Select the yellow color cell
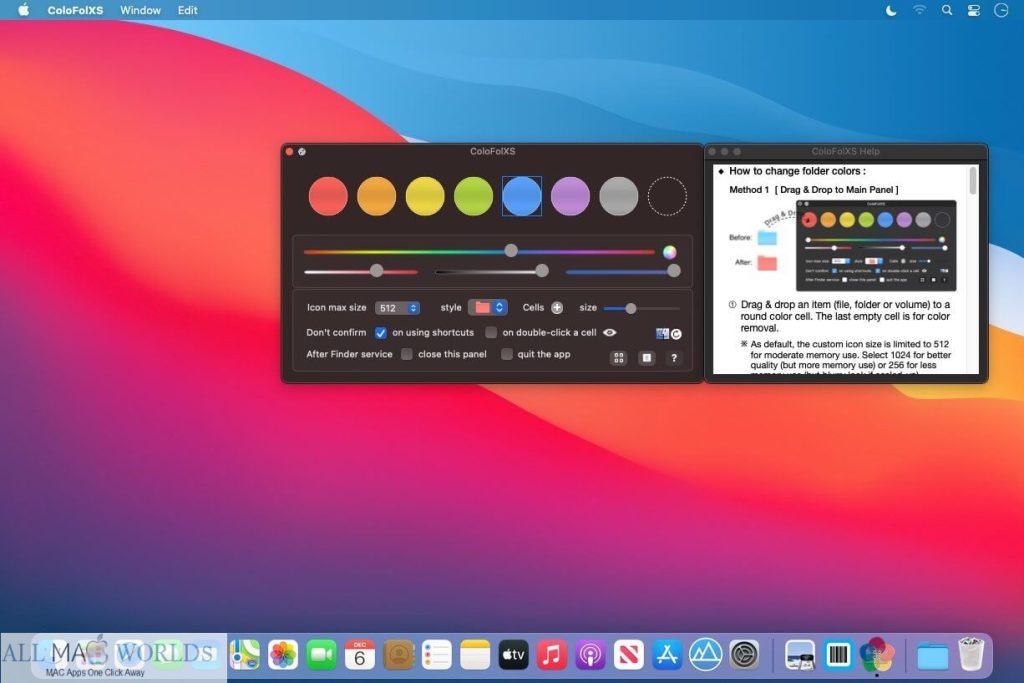Image resolution: width=1024 pixels, height=683 pixels. coord(424,196)
